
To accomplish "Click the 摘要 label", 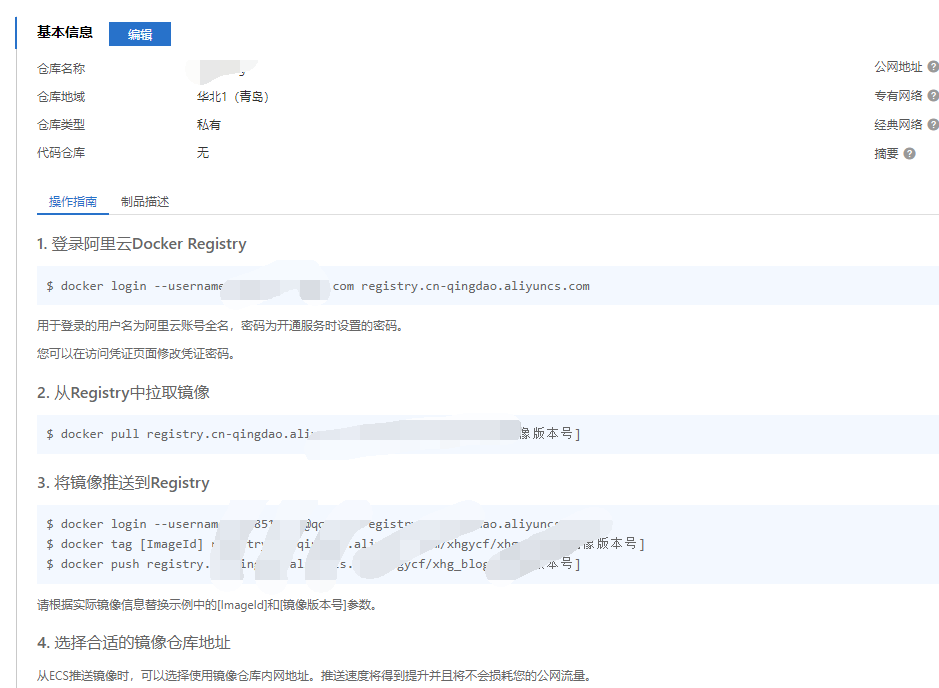I will coord(886,154).
